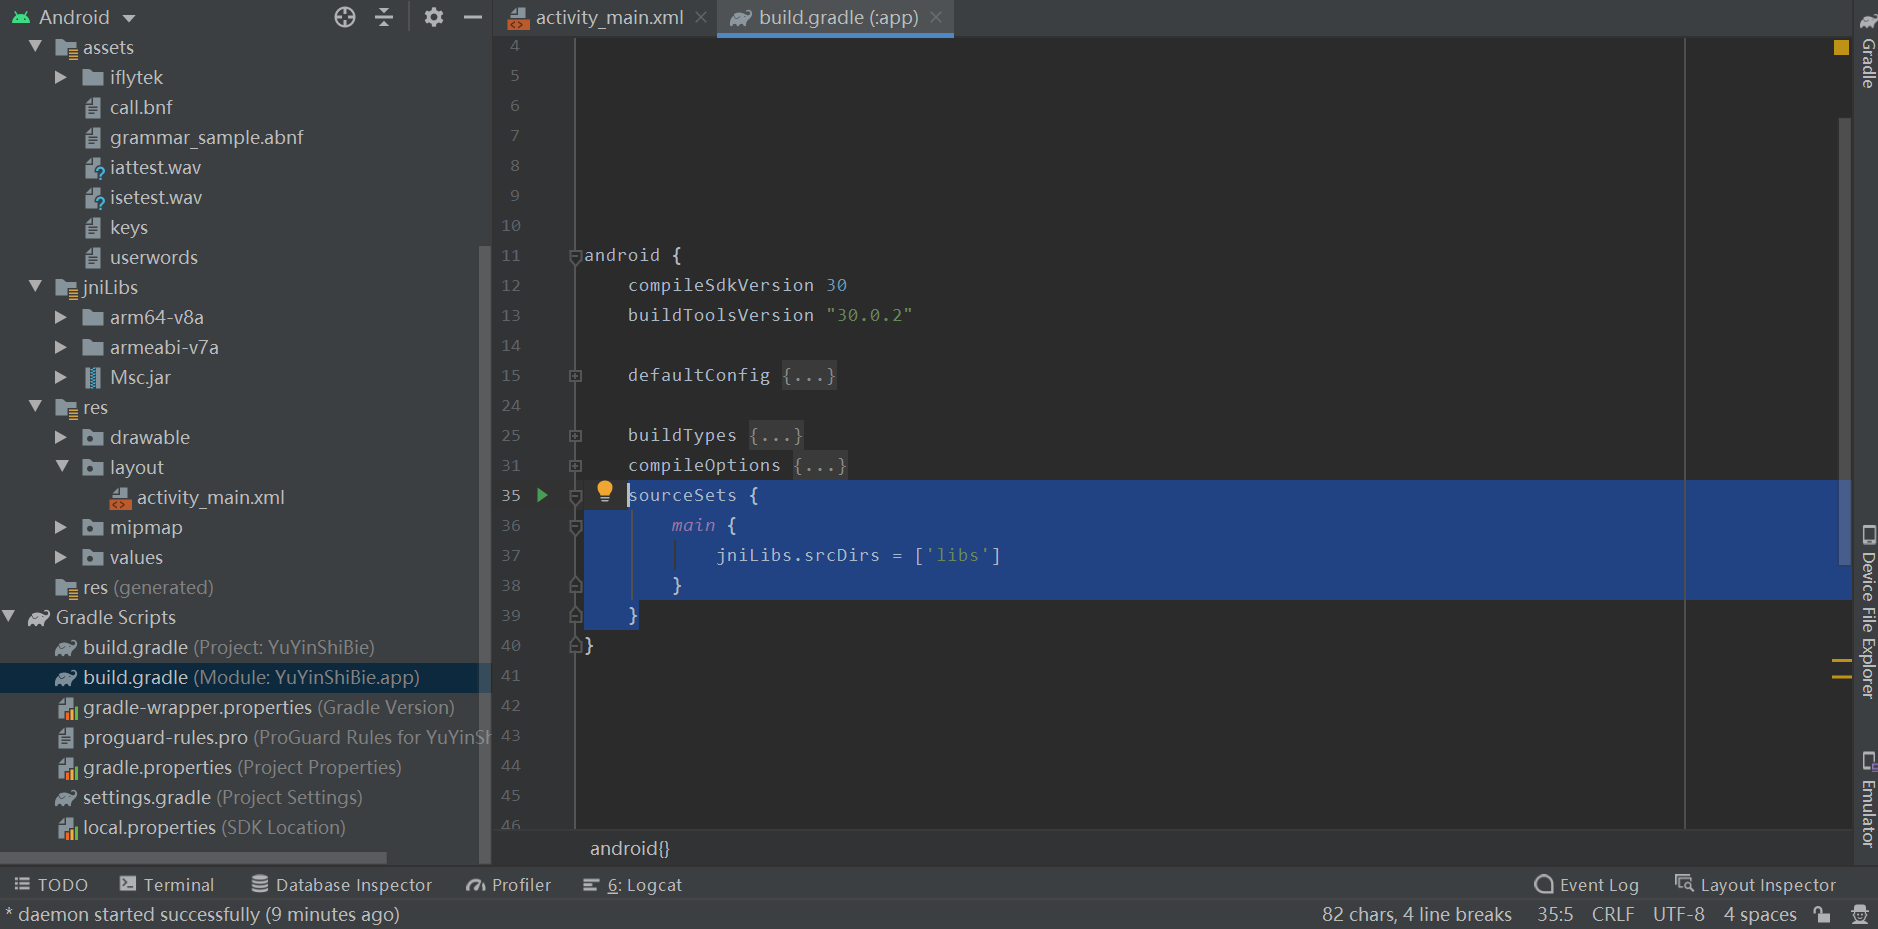The width and height of the screenshot is (1878, 929).
Task: Click the green run arrow on line 35
Action: (542, 495)
